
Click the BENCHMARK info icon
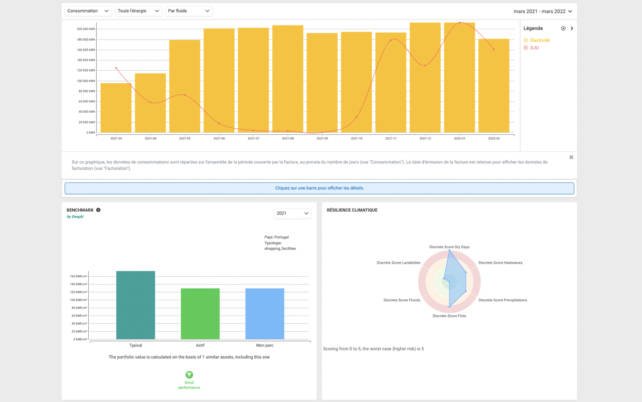pyautogui.click(x=98, y=210)
